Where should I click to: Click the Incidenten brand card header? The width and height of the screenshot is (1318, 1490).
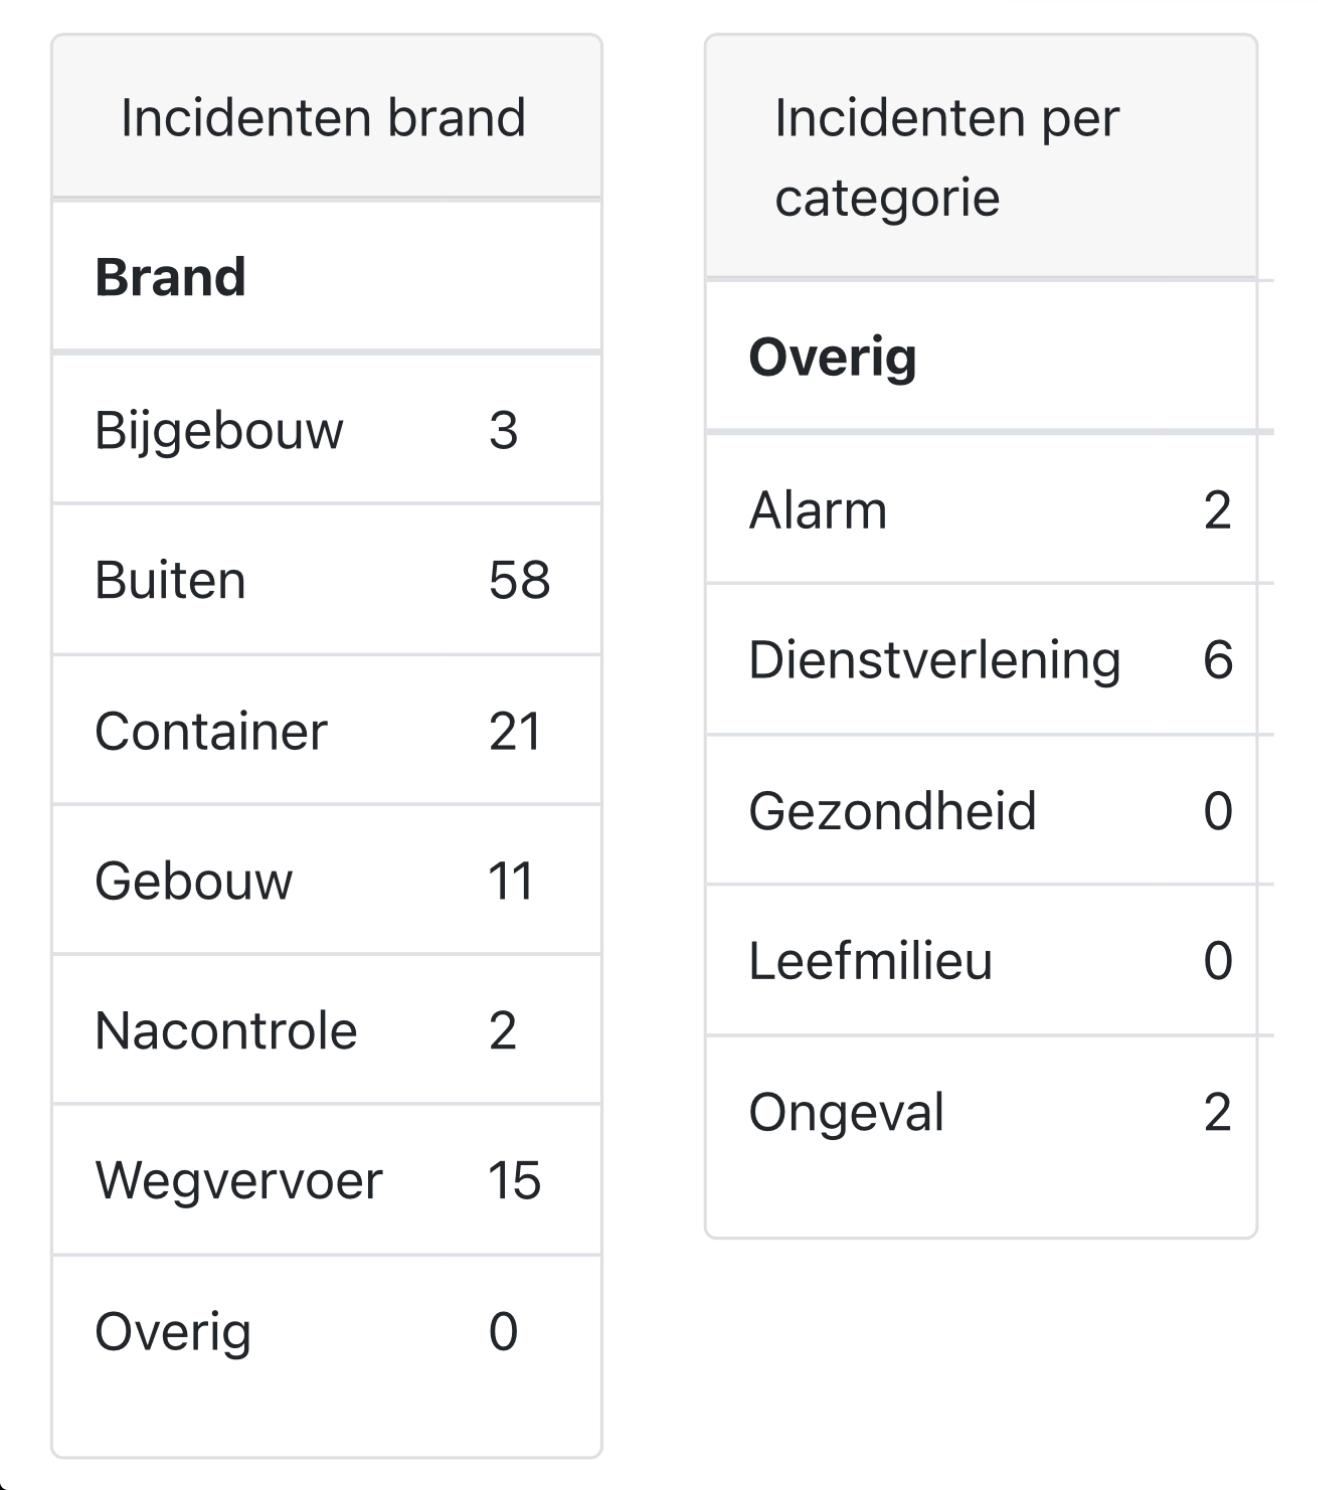[323, 118]
